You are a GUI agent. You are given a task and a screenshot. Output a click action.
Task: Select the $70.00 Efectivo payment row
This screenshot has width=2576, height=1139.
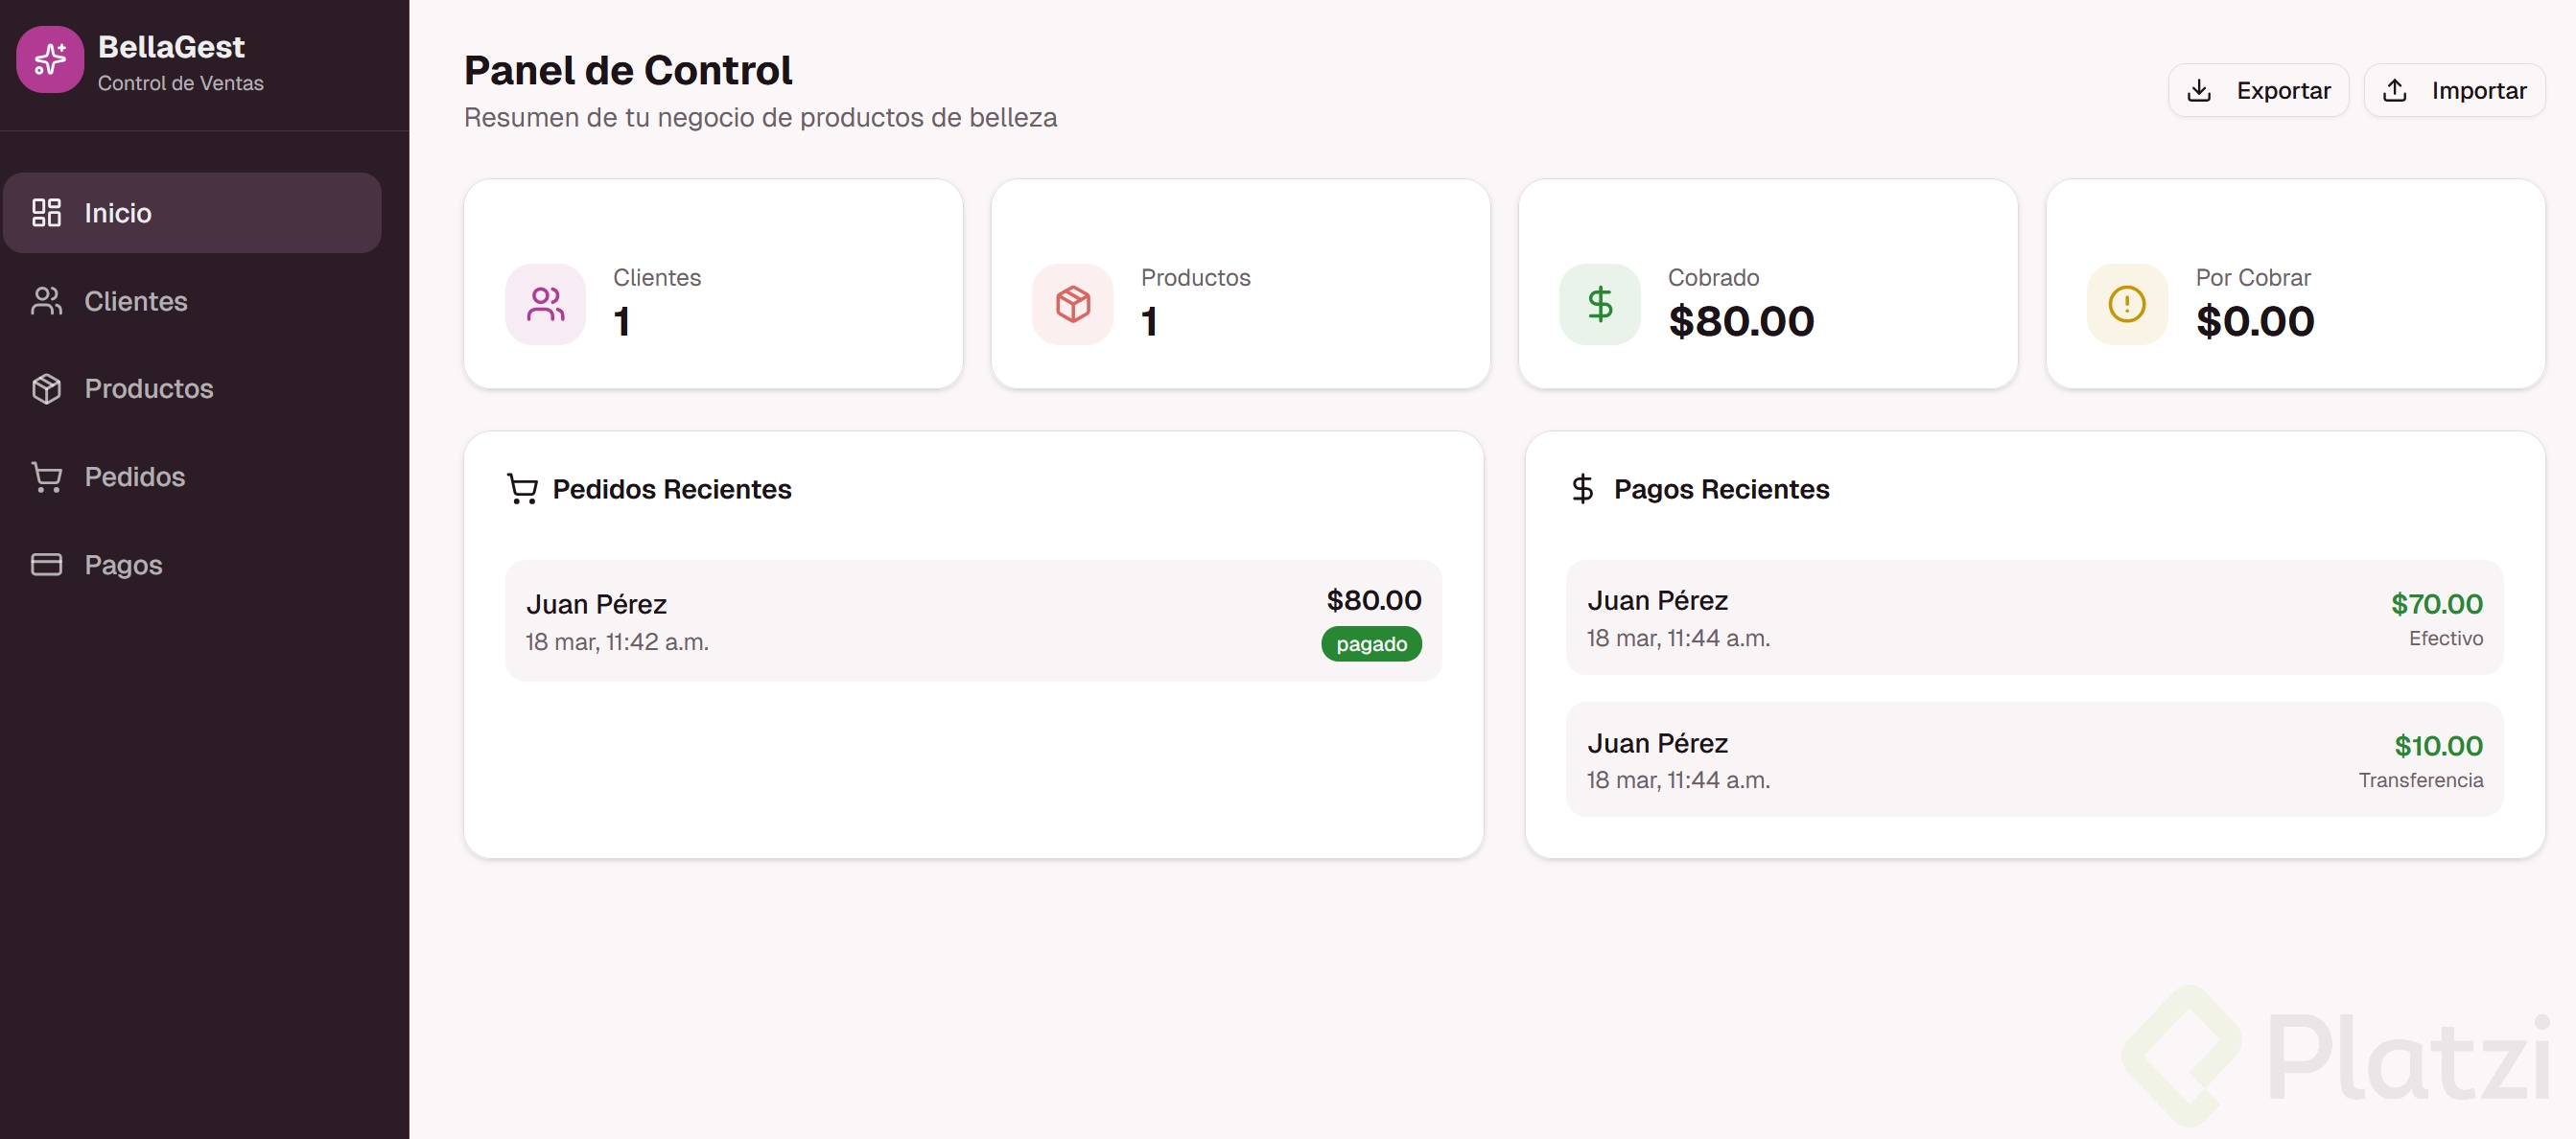click(2034, 618)
